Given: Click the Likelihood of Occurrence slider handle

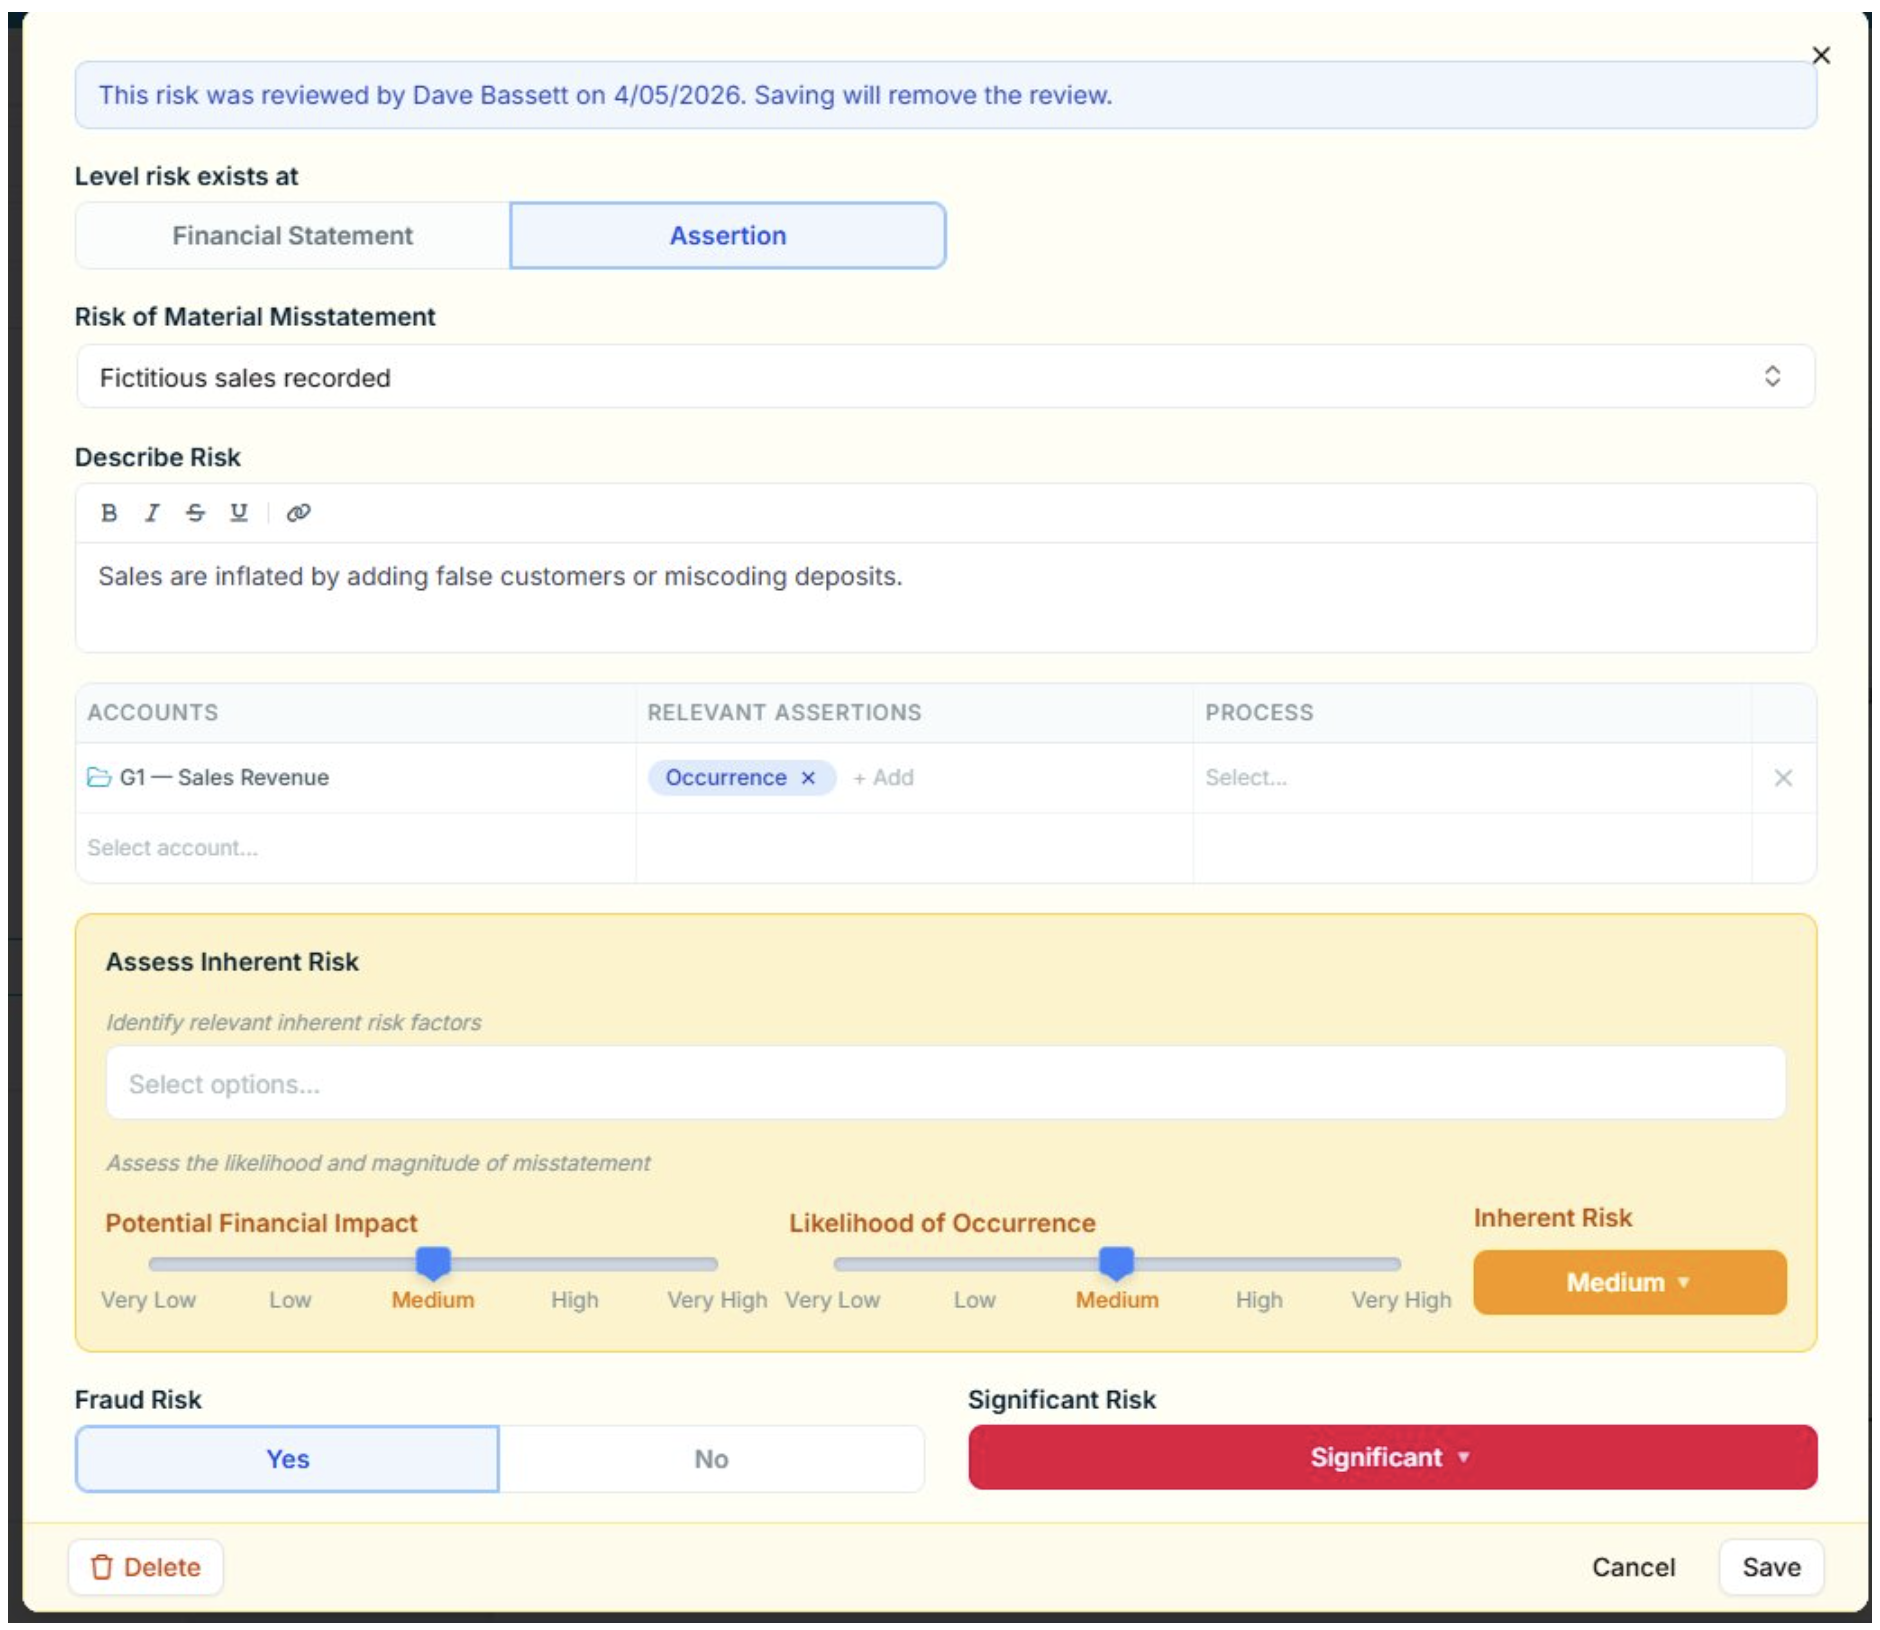Looking at the screenshot, I should (1116, 1263).
